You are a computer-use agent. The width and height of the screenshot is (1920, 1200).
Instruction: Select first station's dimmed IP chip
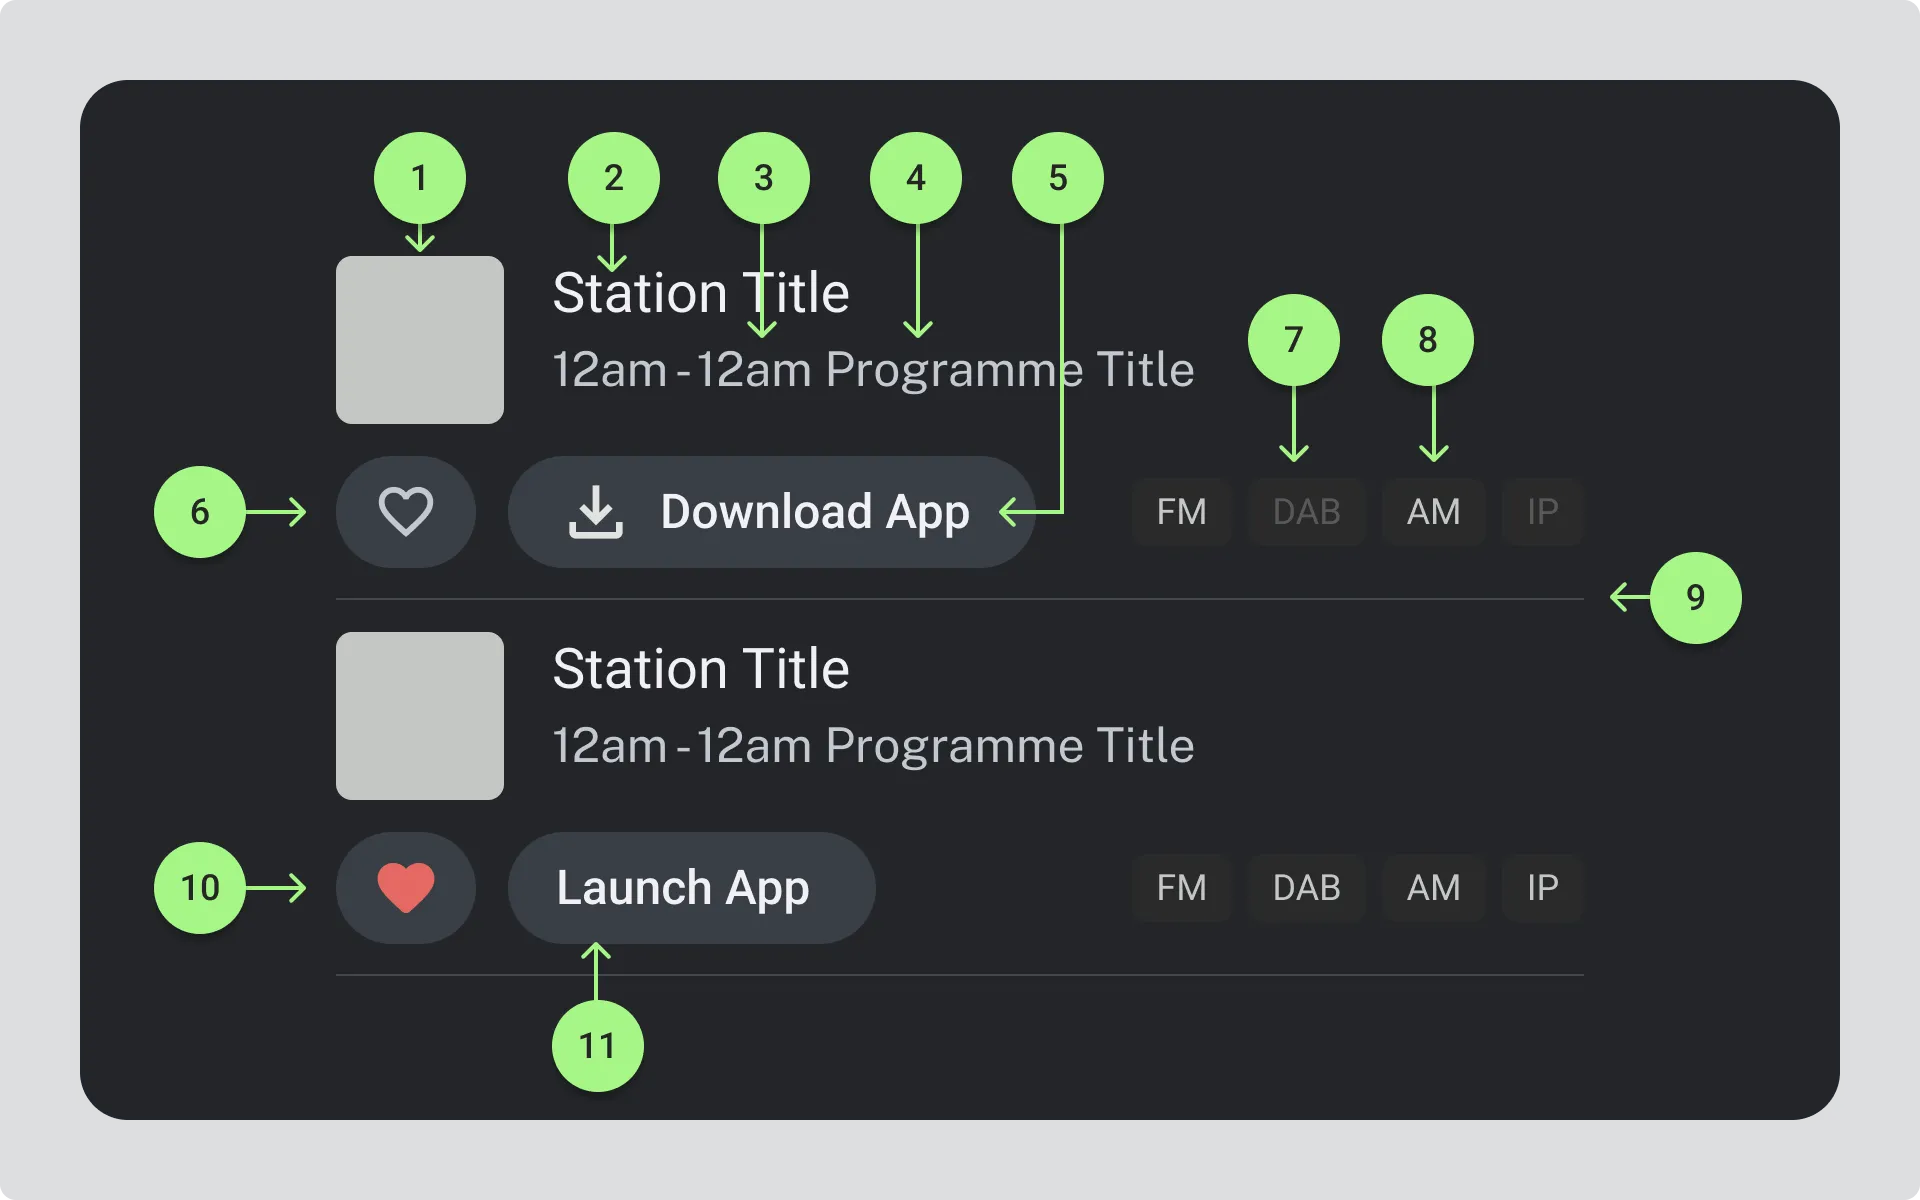click(x=1541, y=512)
